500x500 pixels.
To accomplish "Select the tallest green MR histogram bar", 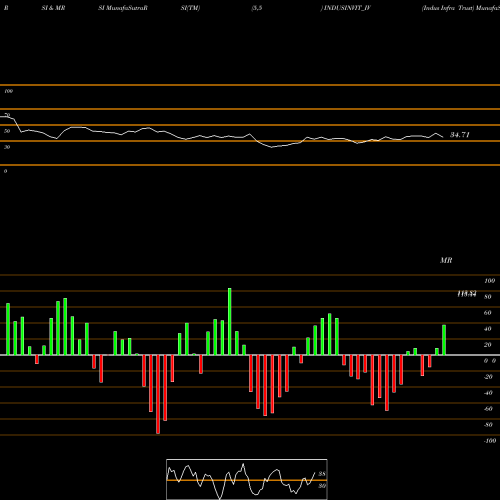I will point(230,322).
